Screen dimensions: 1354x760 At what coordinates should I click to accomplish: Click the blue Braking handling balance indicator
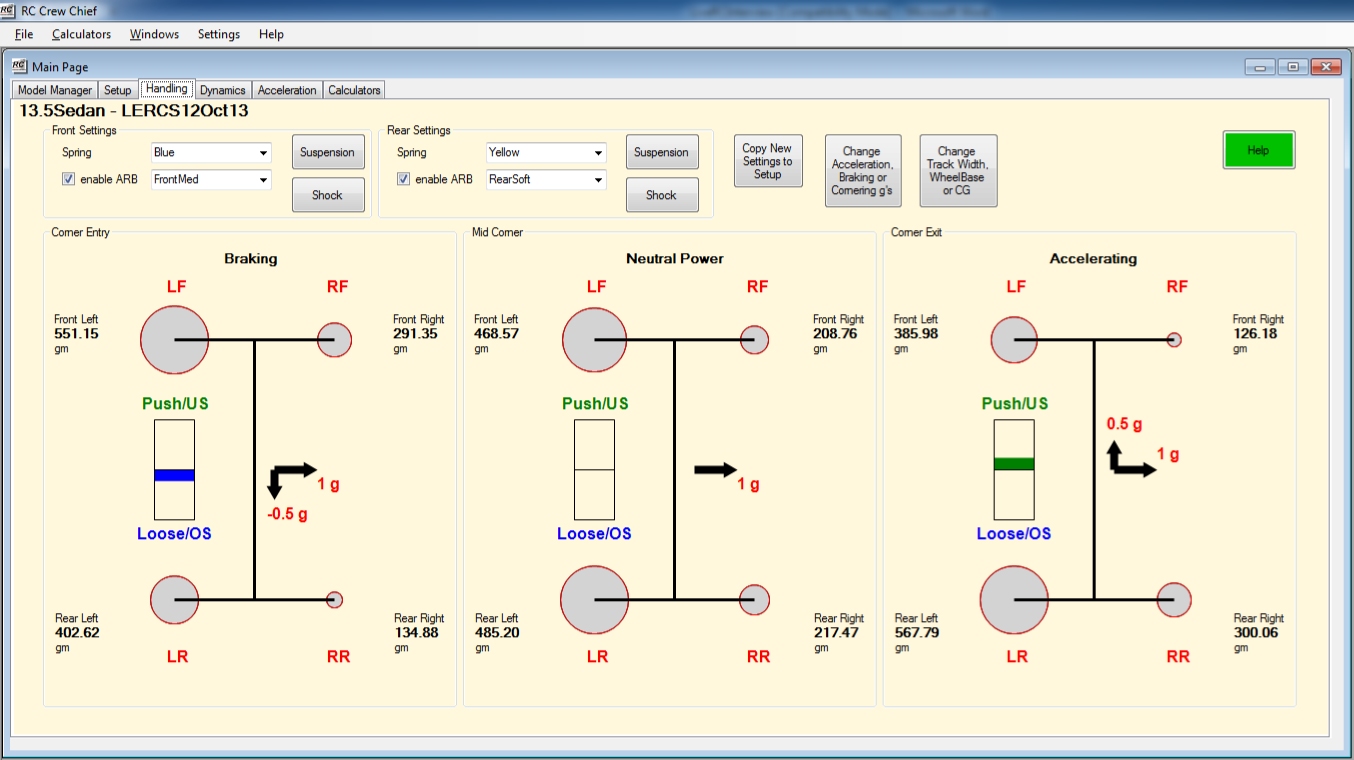(x=174, y=475)
